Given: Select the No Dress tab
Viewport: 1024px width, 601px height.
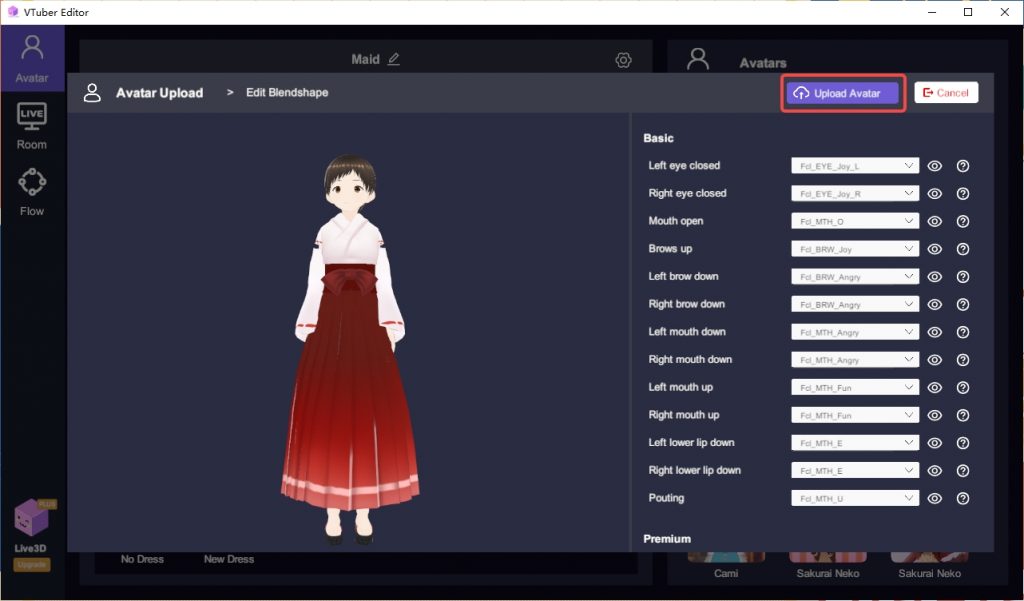Looking at the screenshot, I should pos(142,559).
